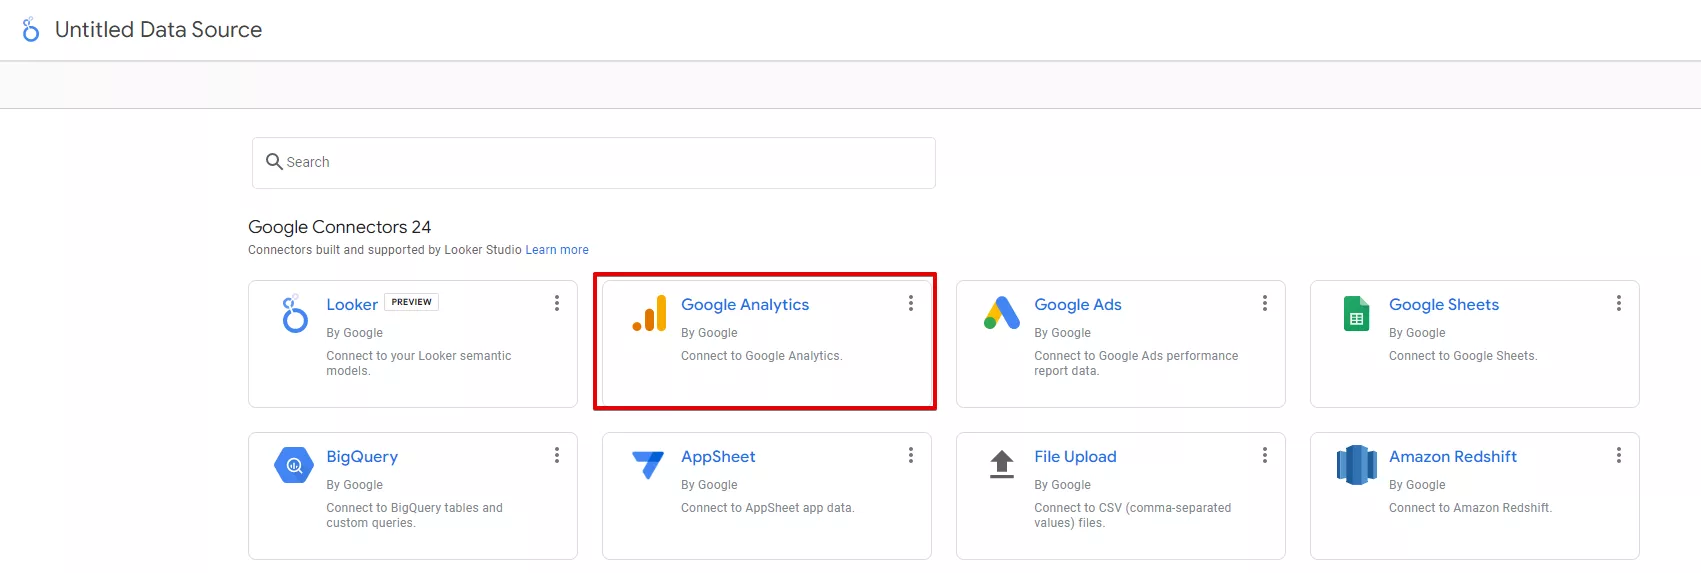Click the AppSheet logo icon
This screenshot has width=1701, height=573.
click(648, 464)
